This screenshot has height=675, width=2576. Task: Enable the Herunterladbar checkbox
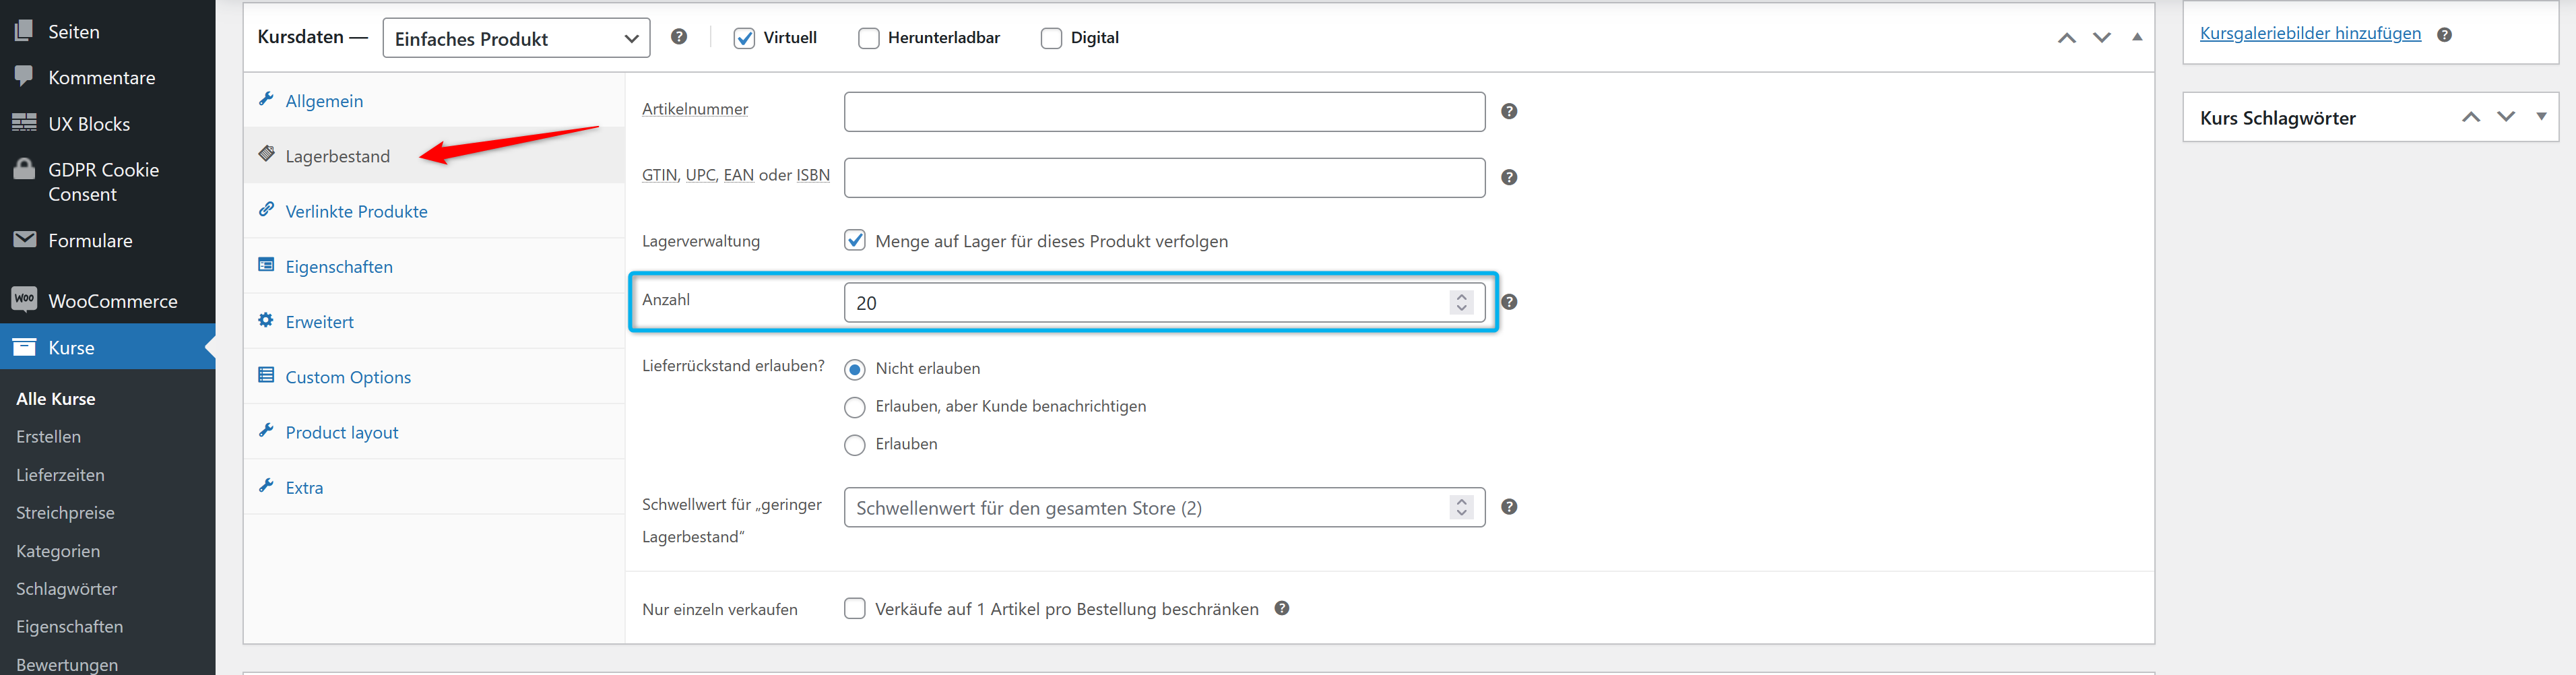(869, 38)
